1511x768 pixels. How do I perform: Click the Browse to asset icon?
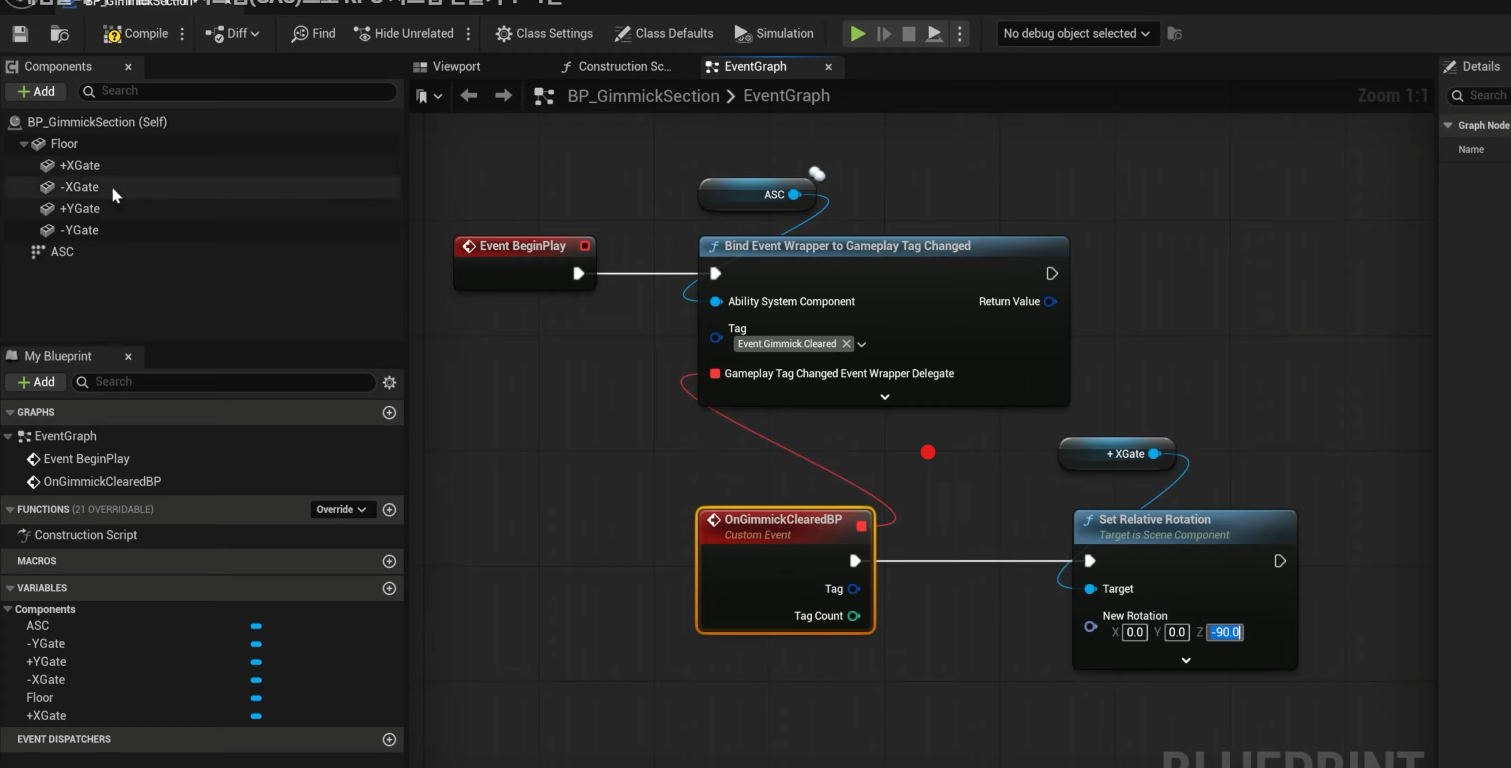coord(60,34)
